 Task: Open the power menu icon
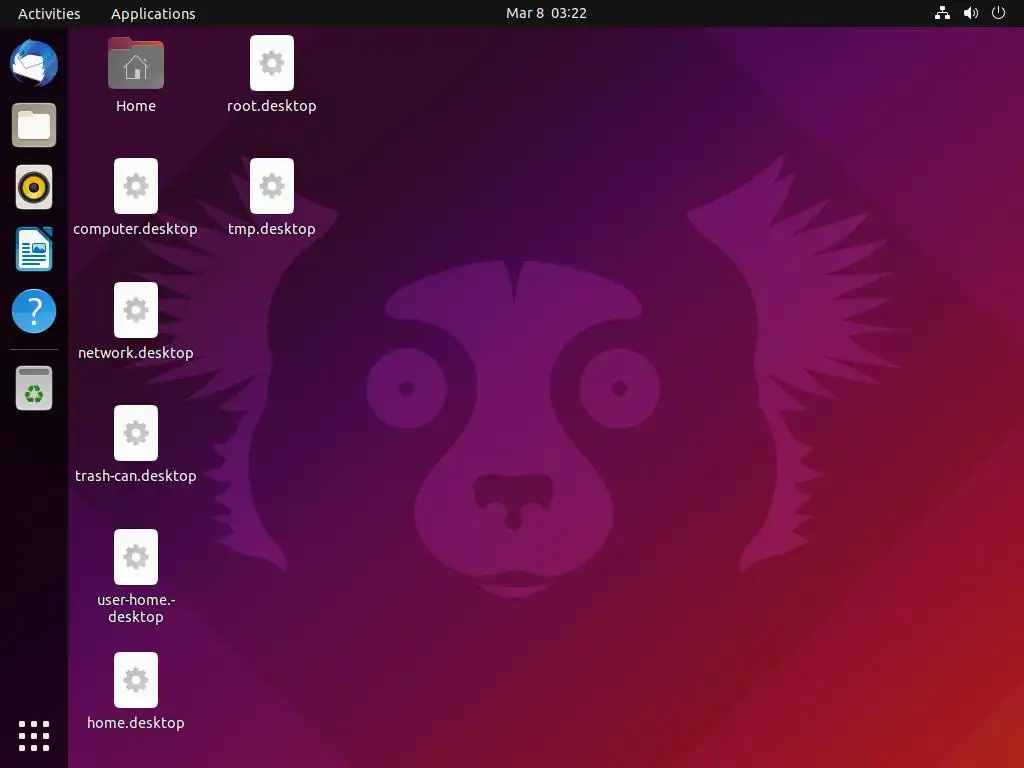(x=998, y=13)
